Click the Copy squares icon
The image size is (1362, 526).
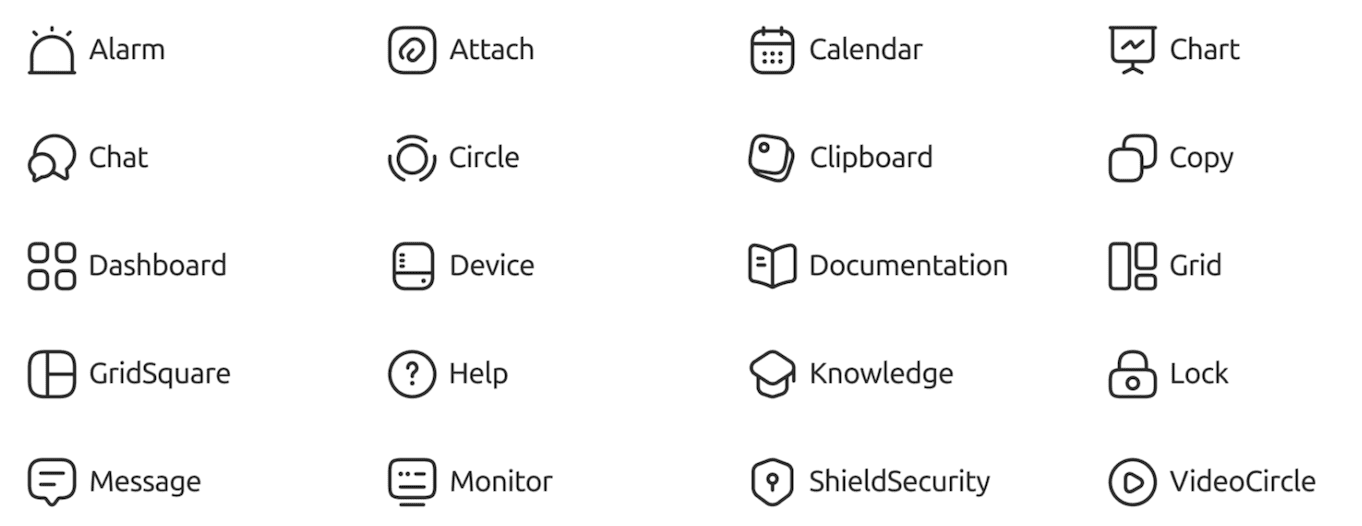click(1132, 158)
